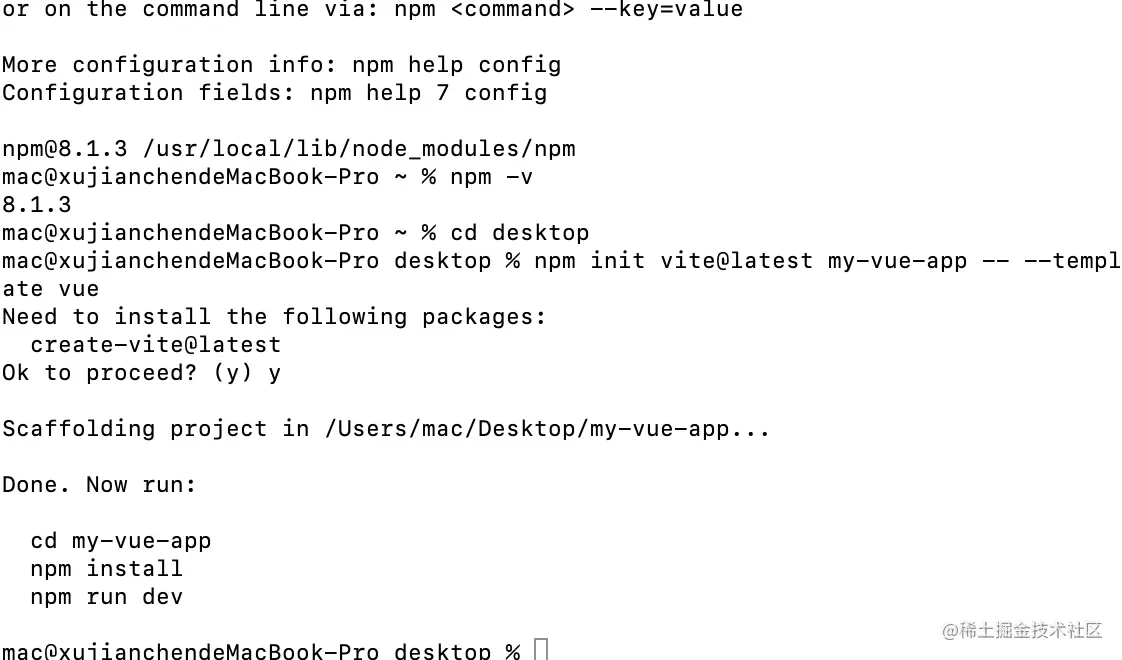
Task: Click the '--key=value' text on top line
Action: point(666,9)
